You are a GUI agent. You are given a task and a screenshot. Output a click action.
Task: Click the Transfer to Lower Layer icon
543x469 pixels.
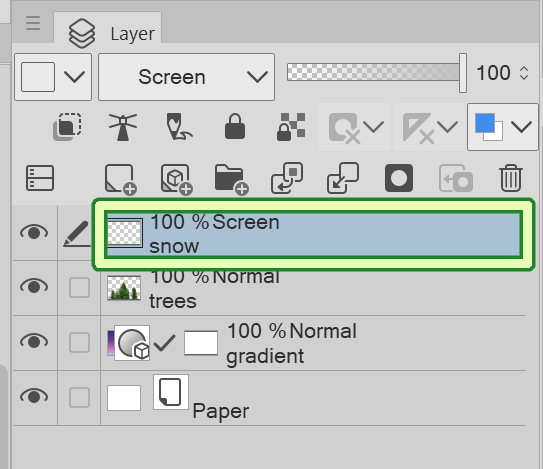tap(287, 178)
